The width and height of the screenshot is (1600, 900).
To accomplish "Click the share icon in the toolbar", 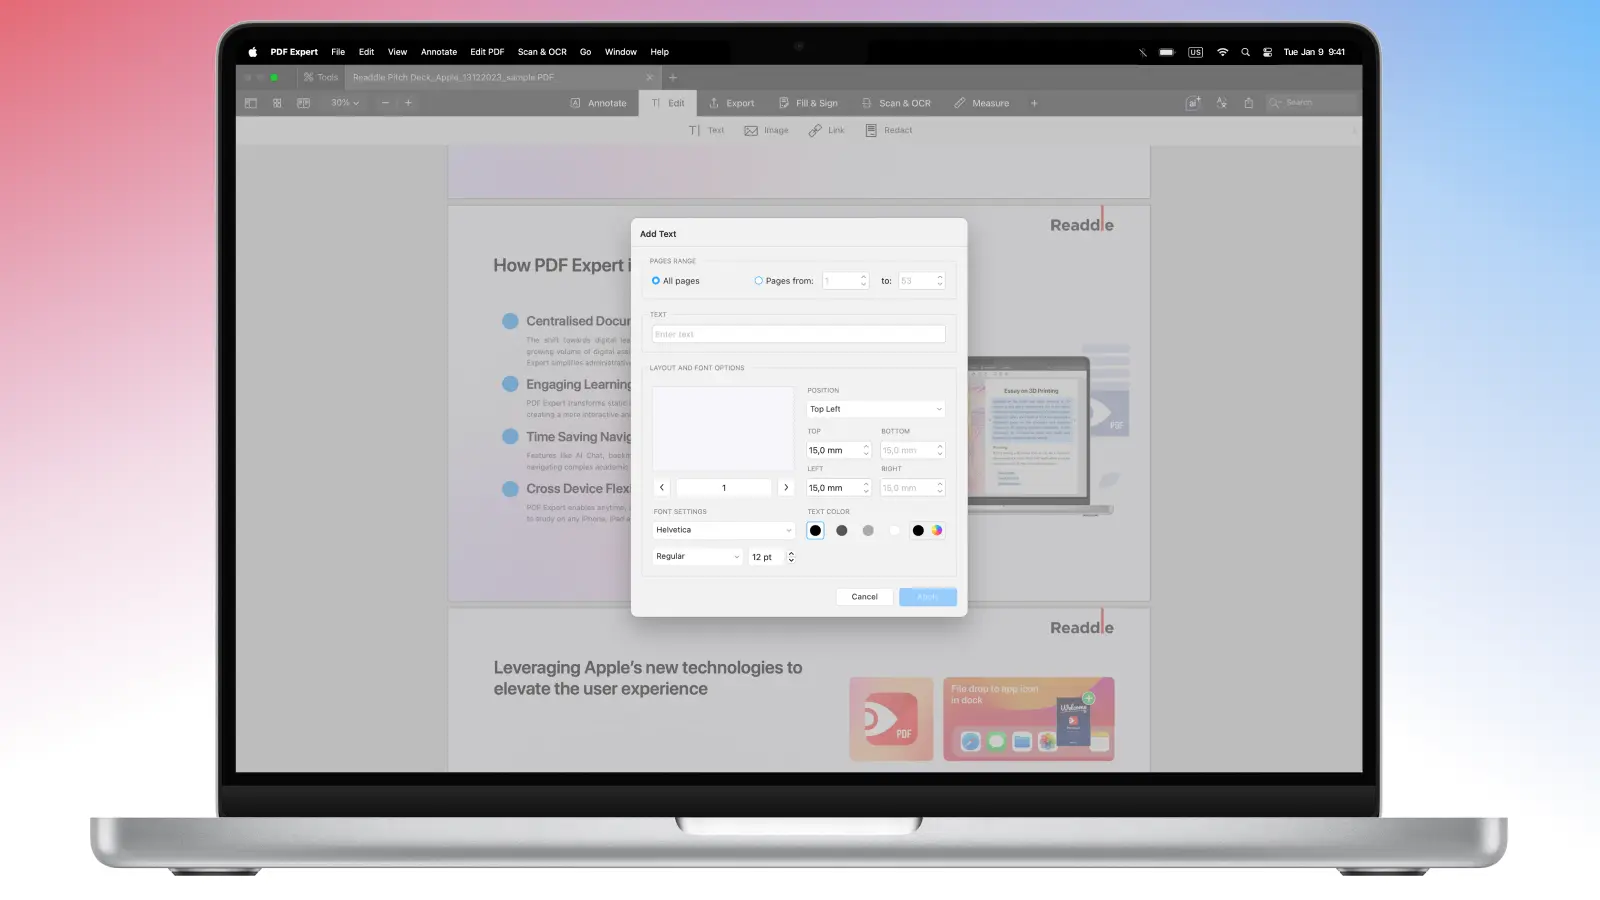I will (1248, 103).
